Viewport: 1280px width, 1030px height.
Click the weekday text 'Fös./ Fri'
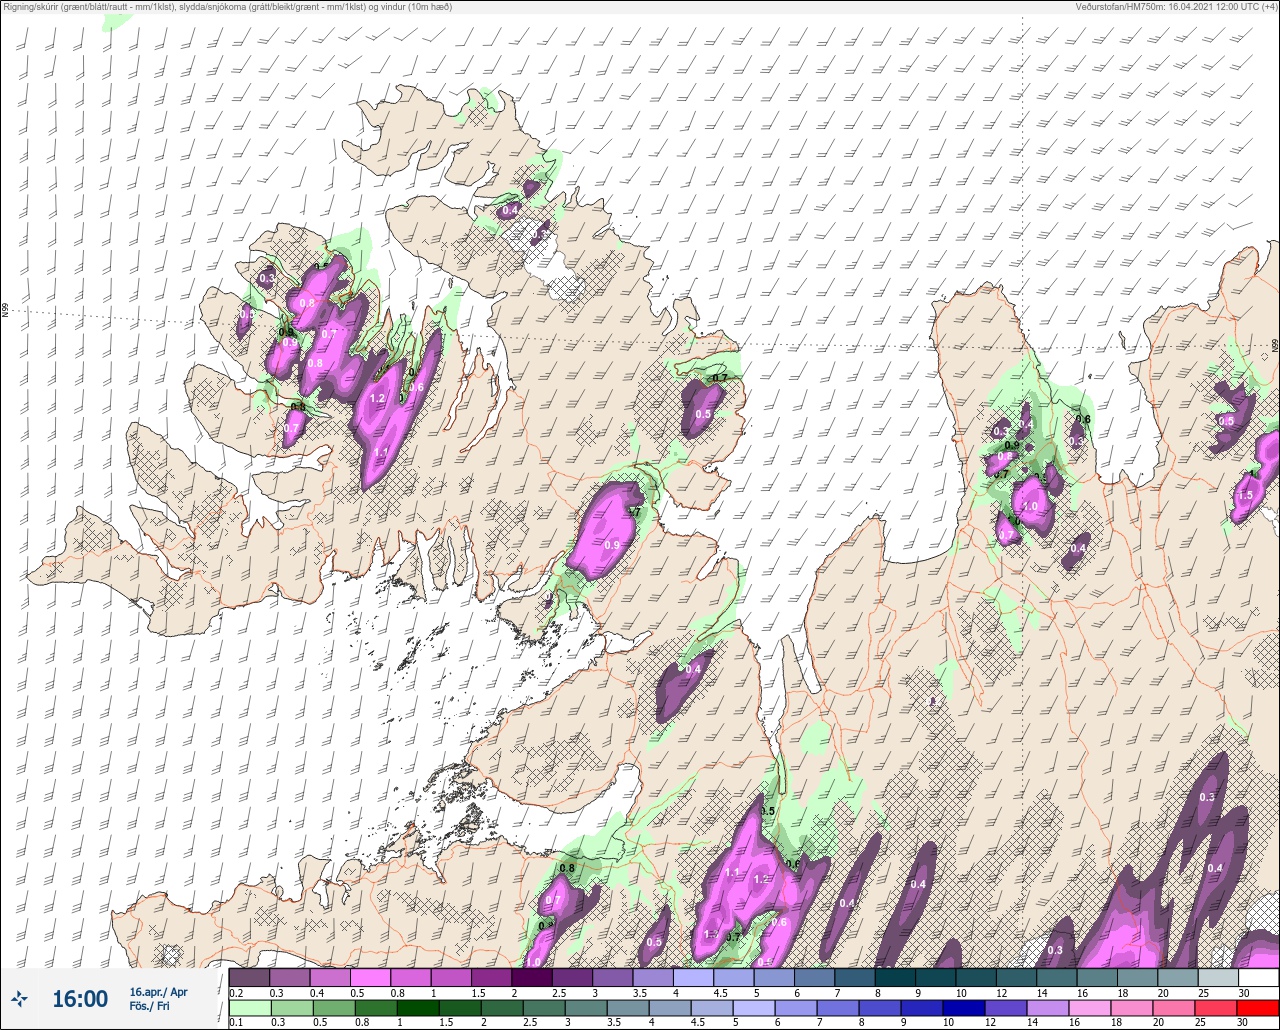coord(149,1006)
